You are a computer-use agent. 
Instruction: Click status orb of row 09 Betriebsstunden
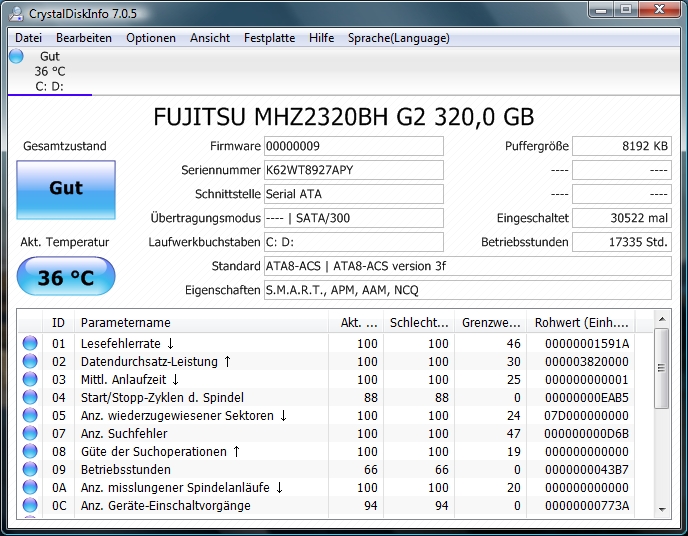click(x=30, y=469)
